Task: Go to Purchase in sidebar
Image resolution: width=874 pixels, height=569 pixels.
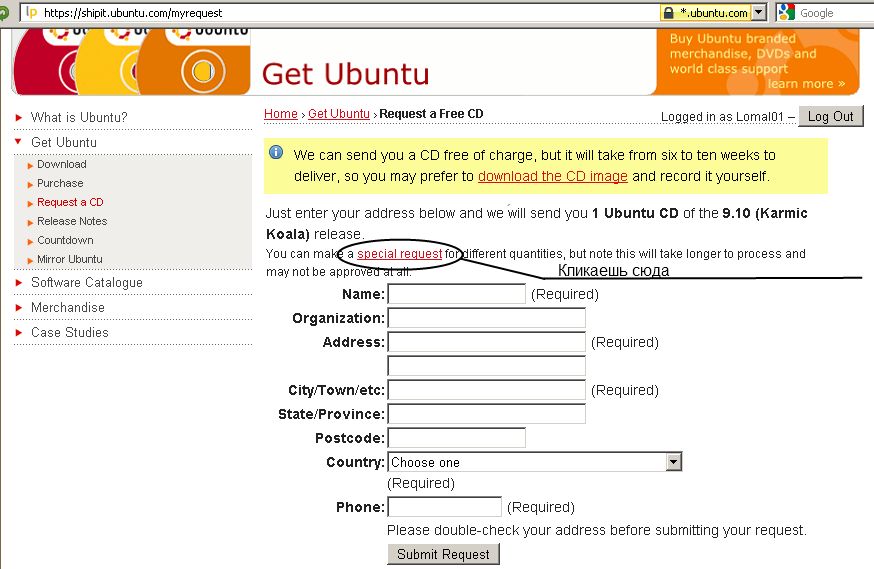Action: [60, 183]
